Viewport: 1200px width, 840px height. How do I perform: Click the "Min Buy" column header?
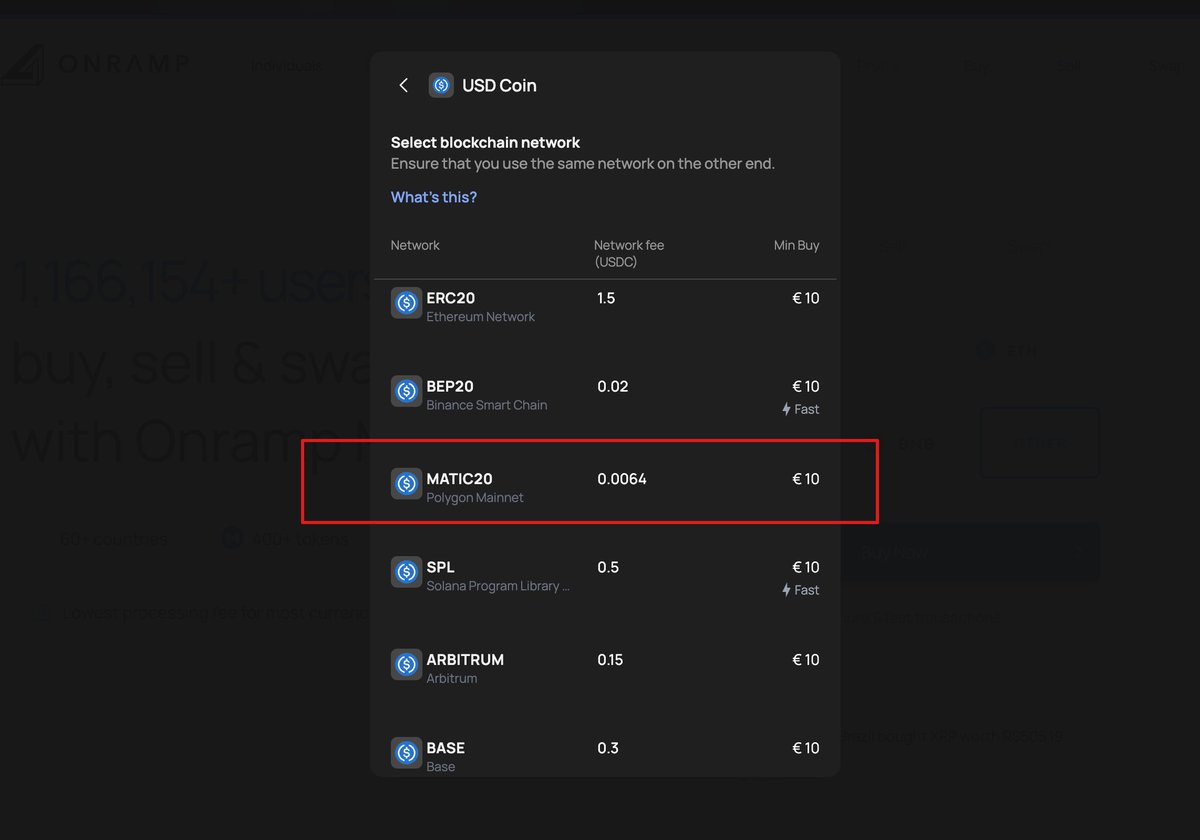tap(797, 245)
